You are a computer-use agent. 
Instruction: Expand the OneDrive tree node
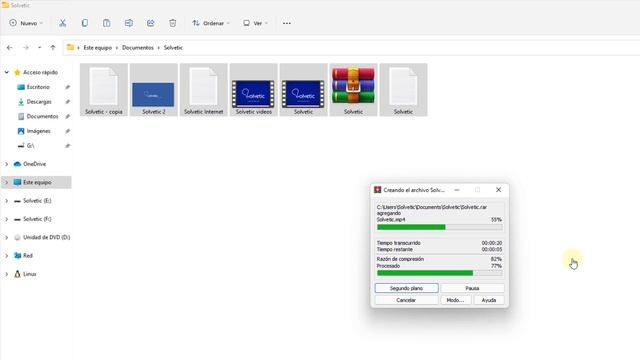(7, 164)
